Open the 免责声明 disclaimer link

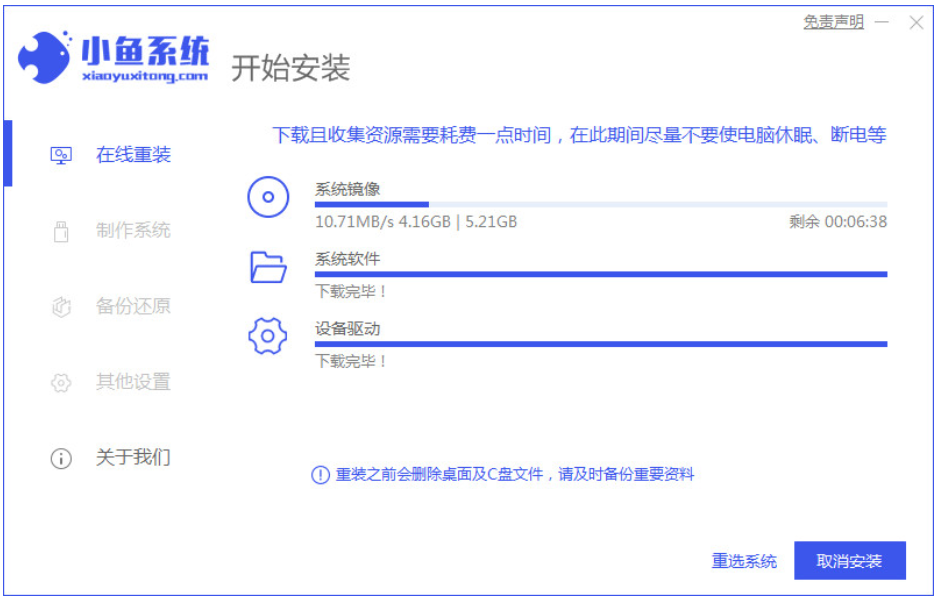point(835,22)
